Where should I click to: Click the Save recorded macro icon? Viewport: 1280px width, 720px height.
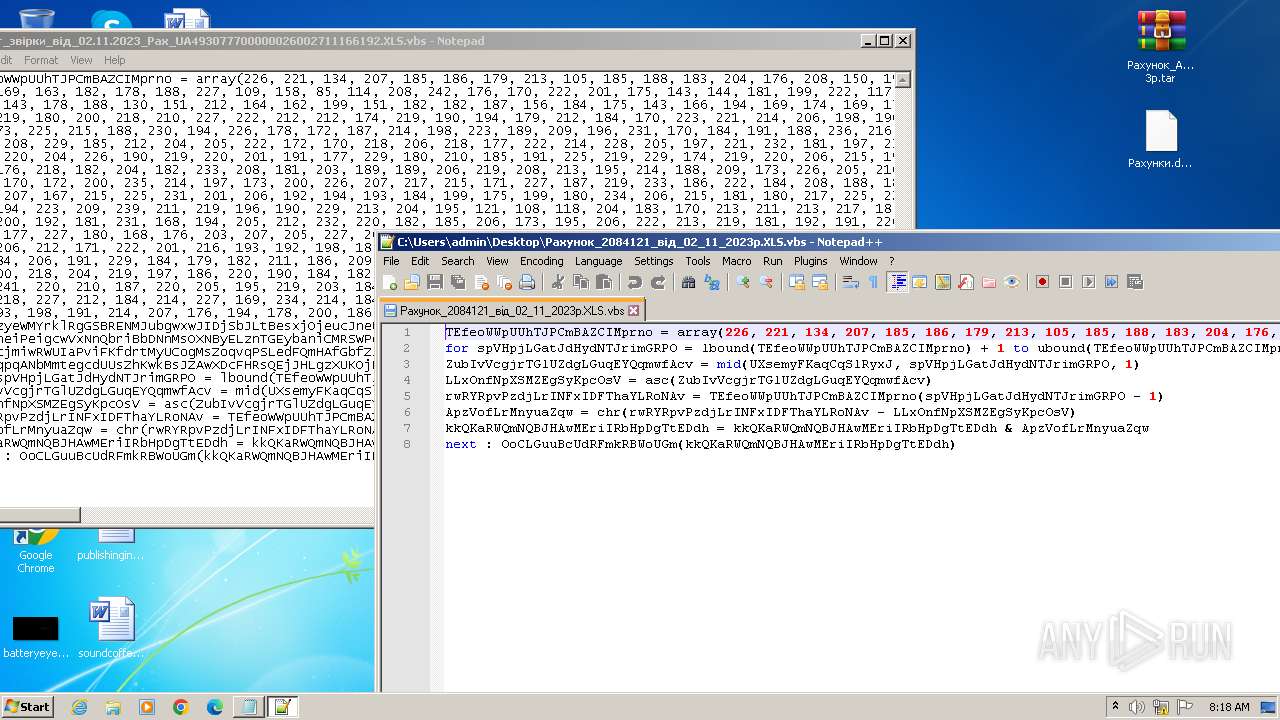1134,282
